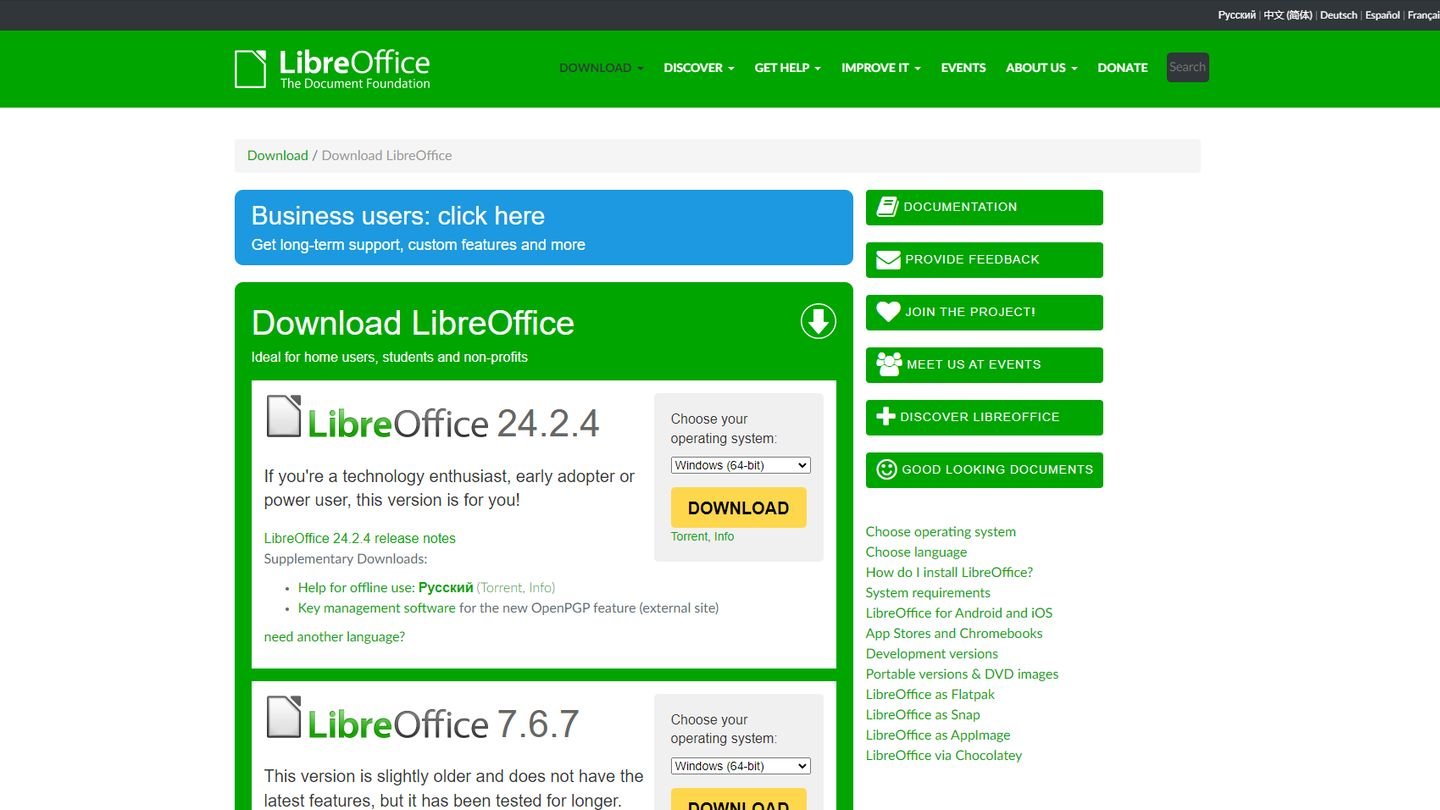Open the LibreOffice via Chocolatey link
Viewport: 1440px width, 810px height.
tap(944, 755)
